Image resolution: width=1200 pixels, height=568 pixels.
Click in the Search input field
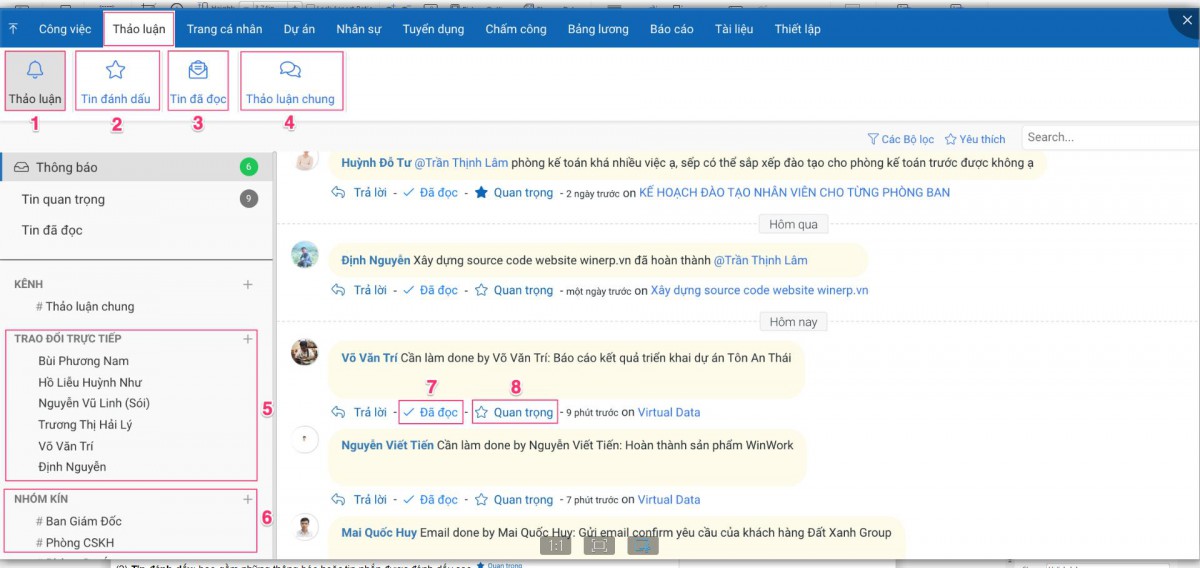click(1110, 137)
